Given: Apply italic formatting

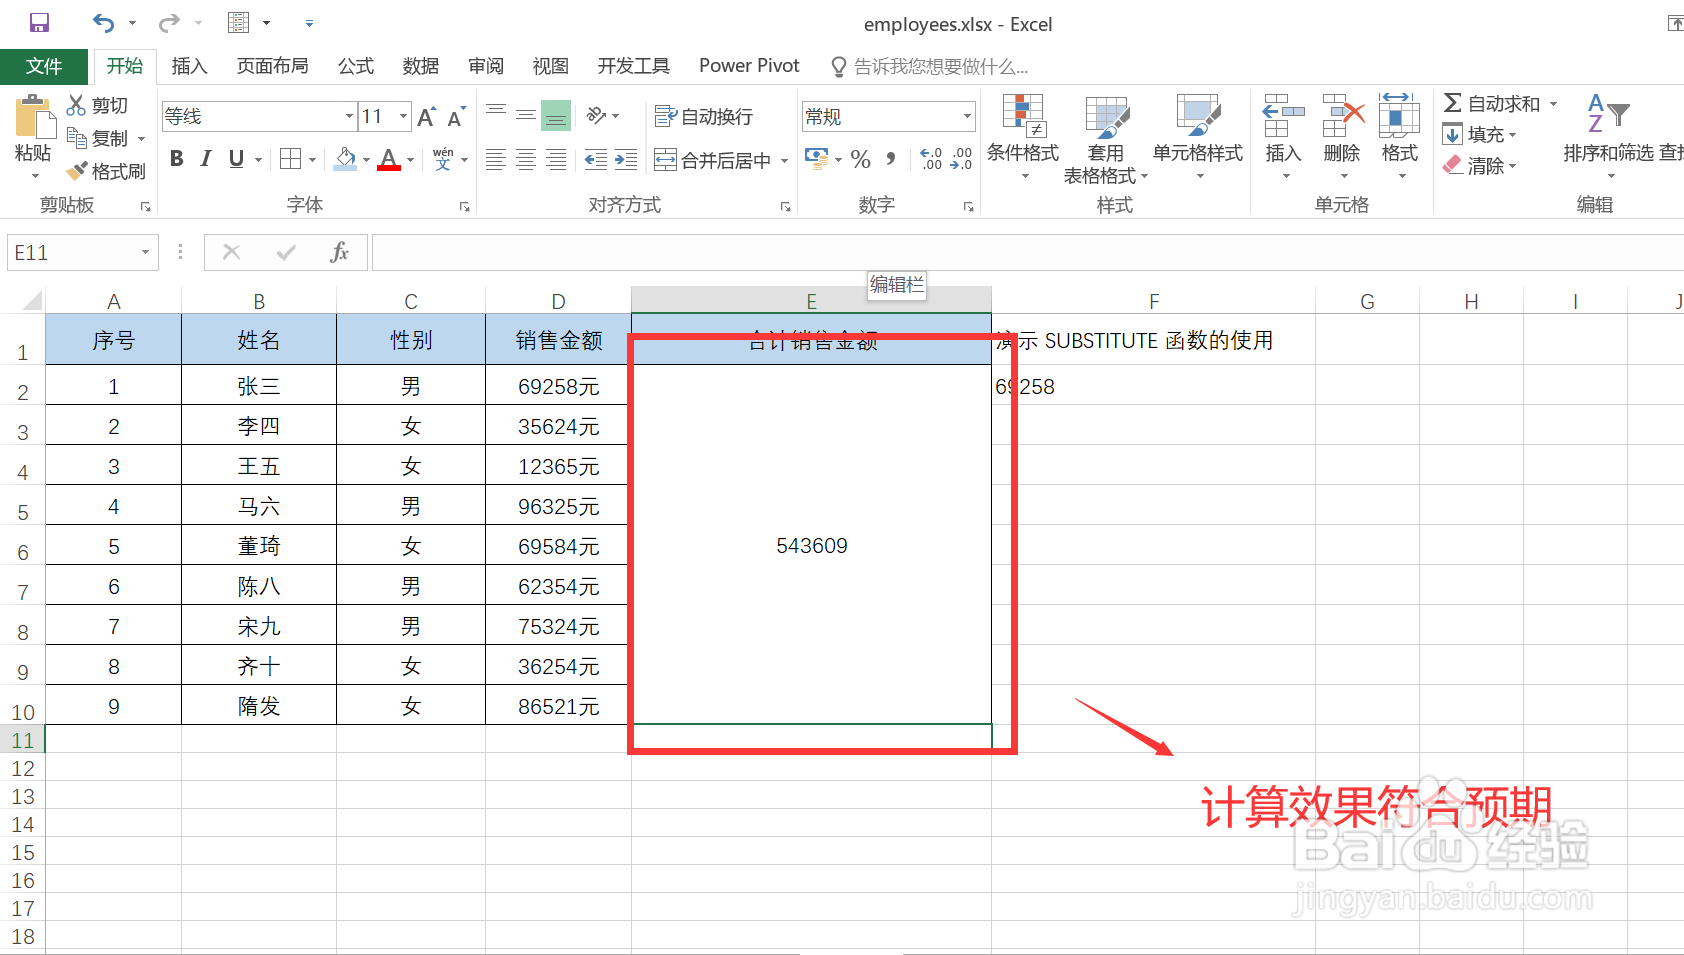Looking at the screenshot, I should [x=205, y=158].
